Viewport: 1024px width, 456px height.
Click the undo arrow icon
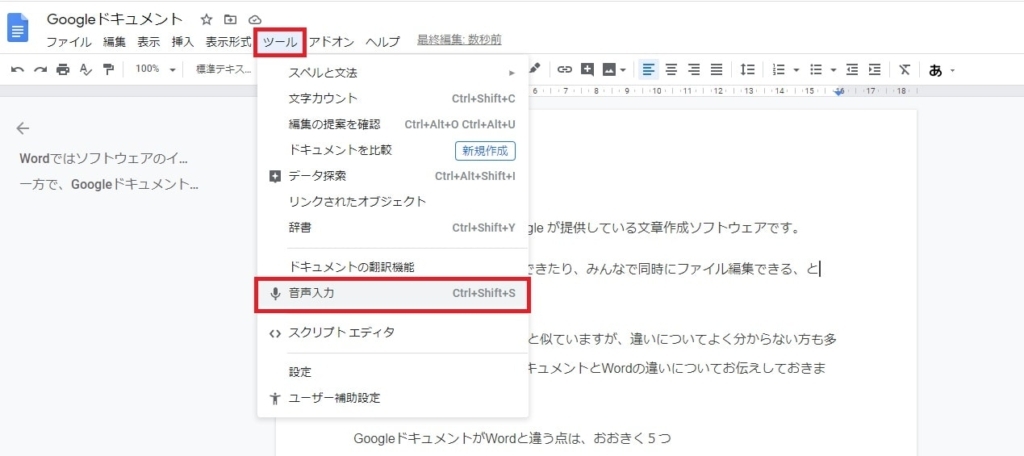click(17, 69)
